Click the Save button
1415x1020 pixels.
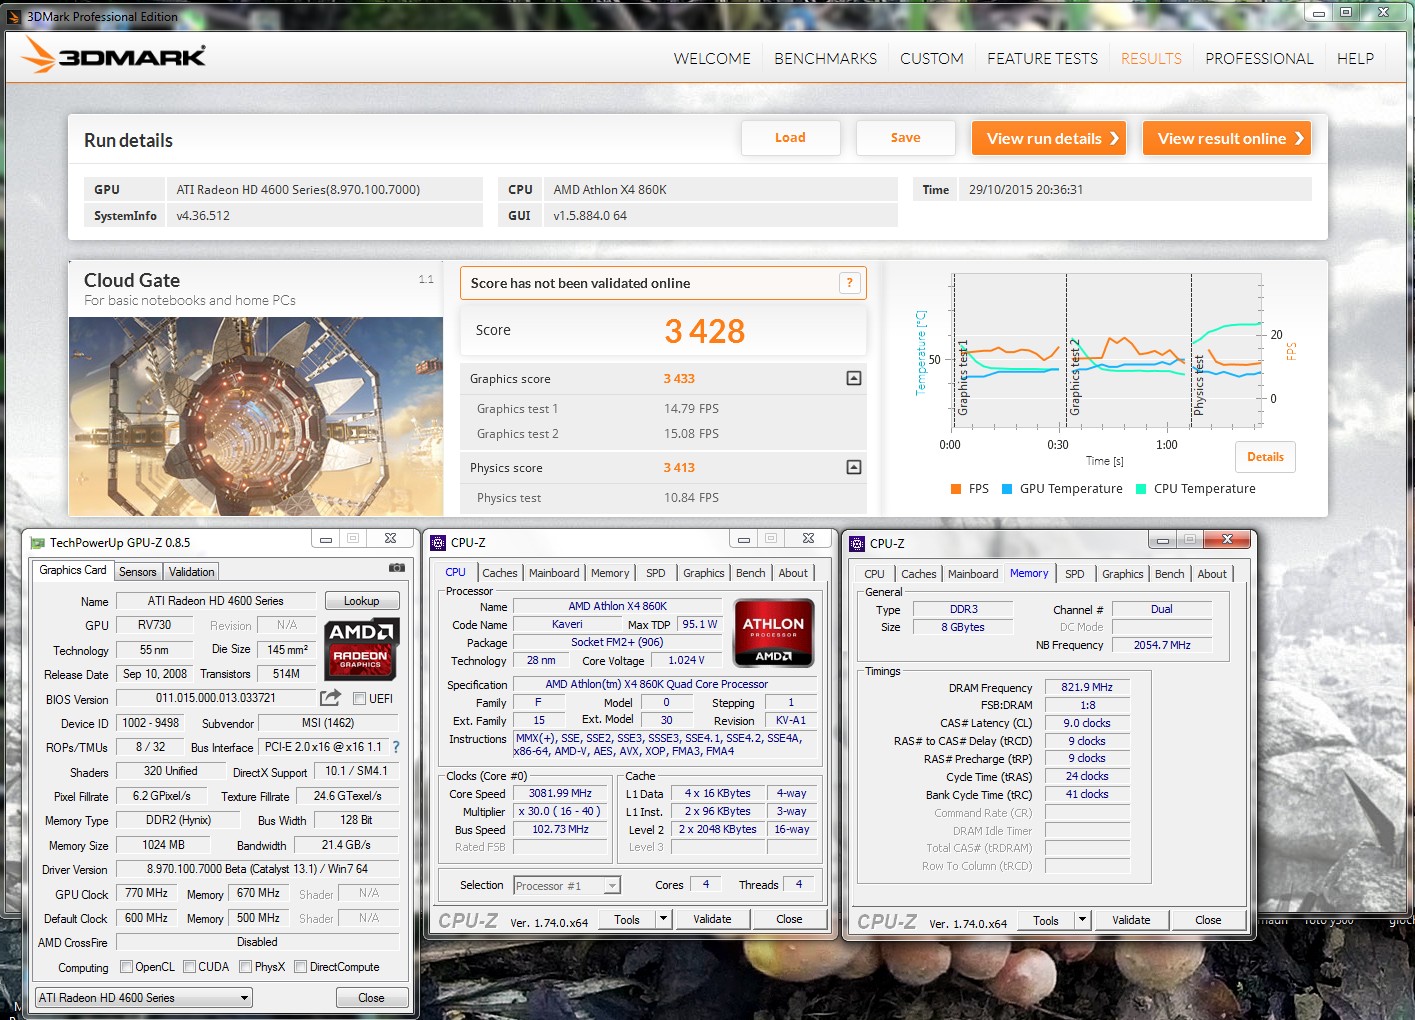pyautogui.click(x=905, y=138)
